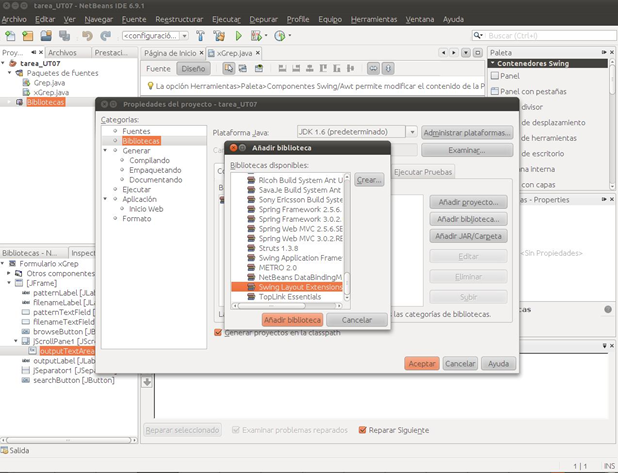Click the library list vertical scrollbar
The width and height of the screenshot is (618, 473).
coord(347,281)
